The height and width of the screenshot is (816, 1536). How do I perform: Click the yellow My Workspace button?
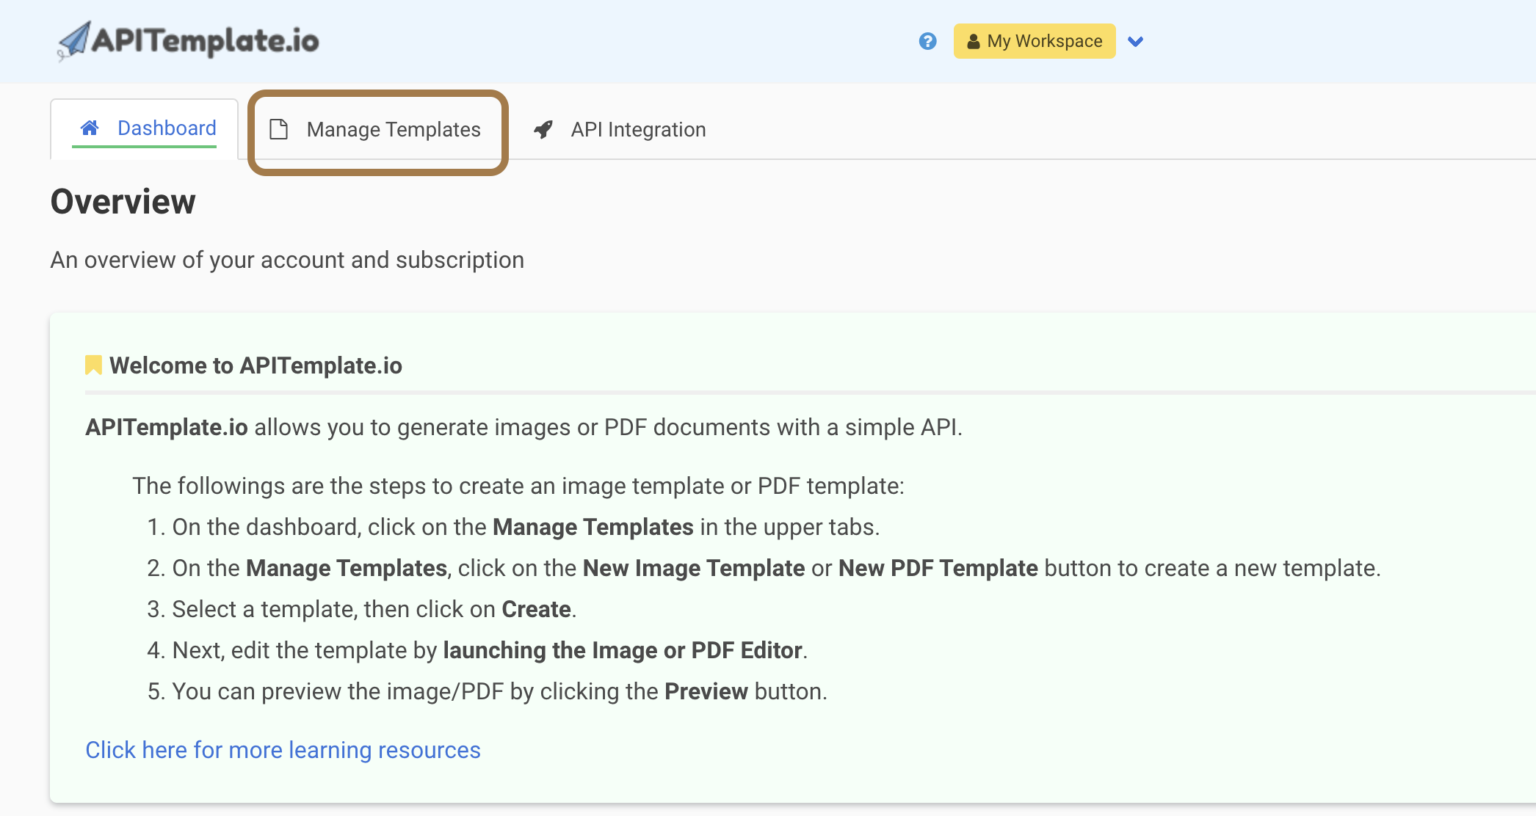coord(1034,41)
